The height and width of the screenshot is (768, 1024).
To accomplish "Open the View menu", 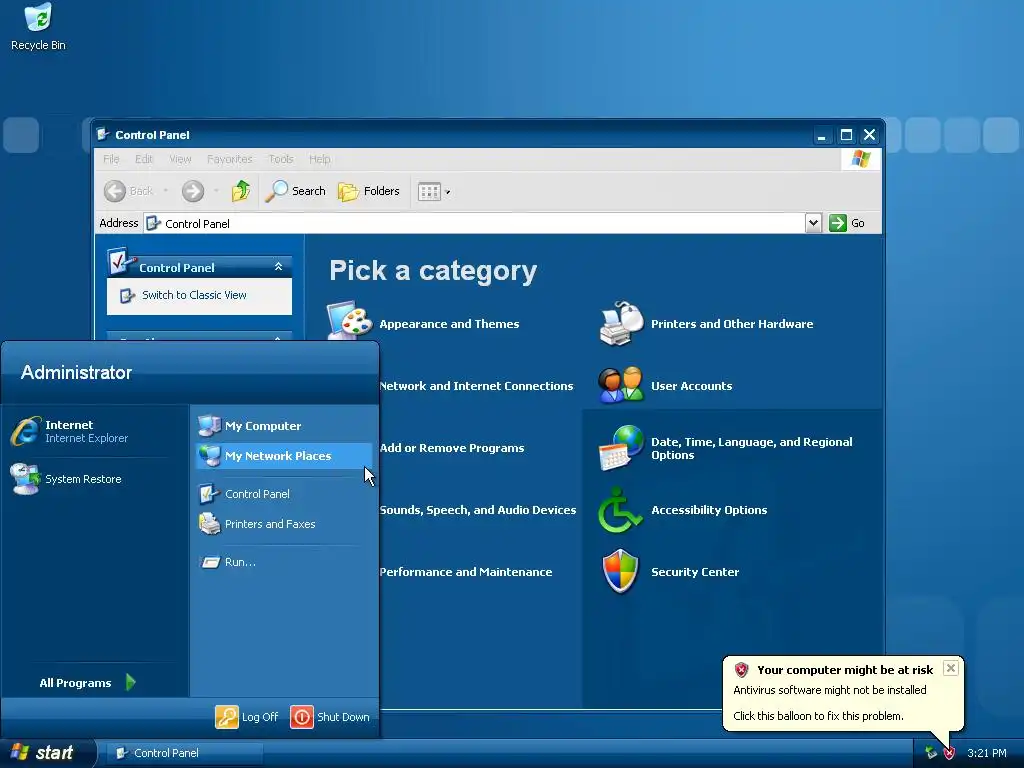I will (x=180, y=159).
